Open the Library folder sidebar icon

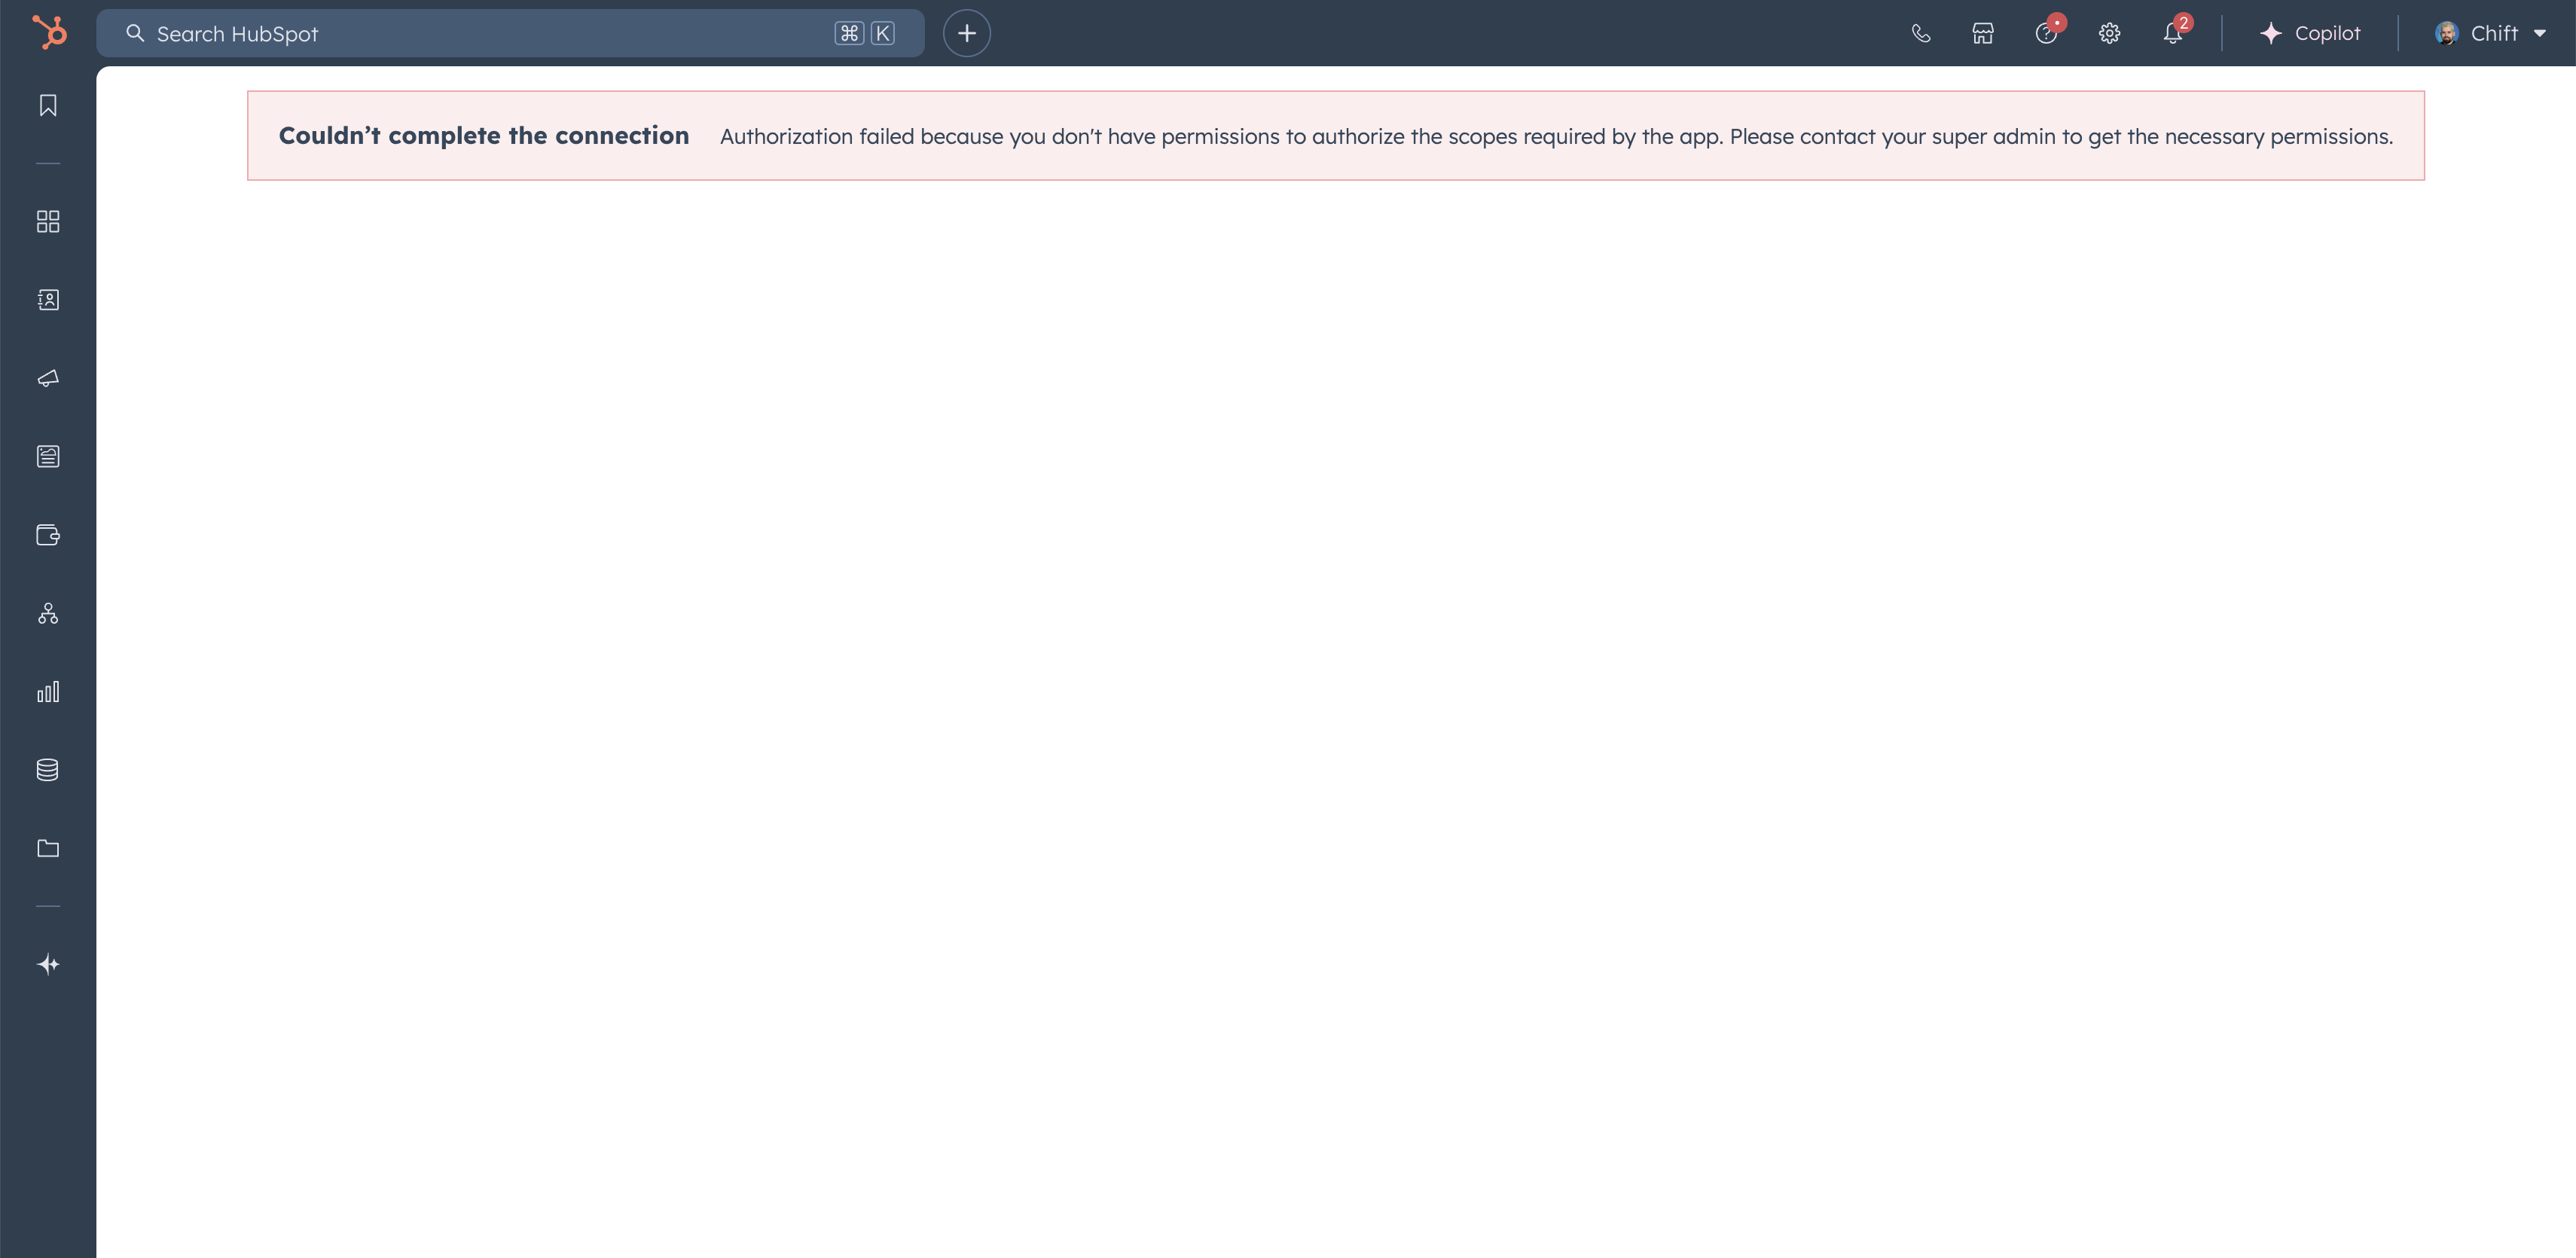click(48, 849)
